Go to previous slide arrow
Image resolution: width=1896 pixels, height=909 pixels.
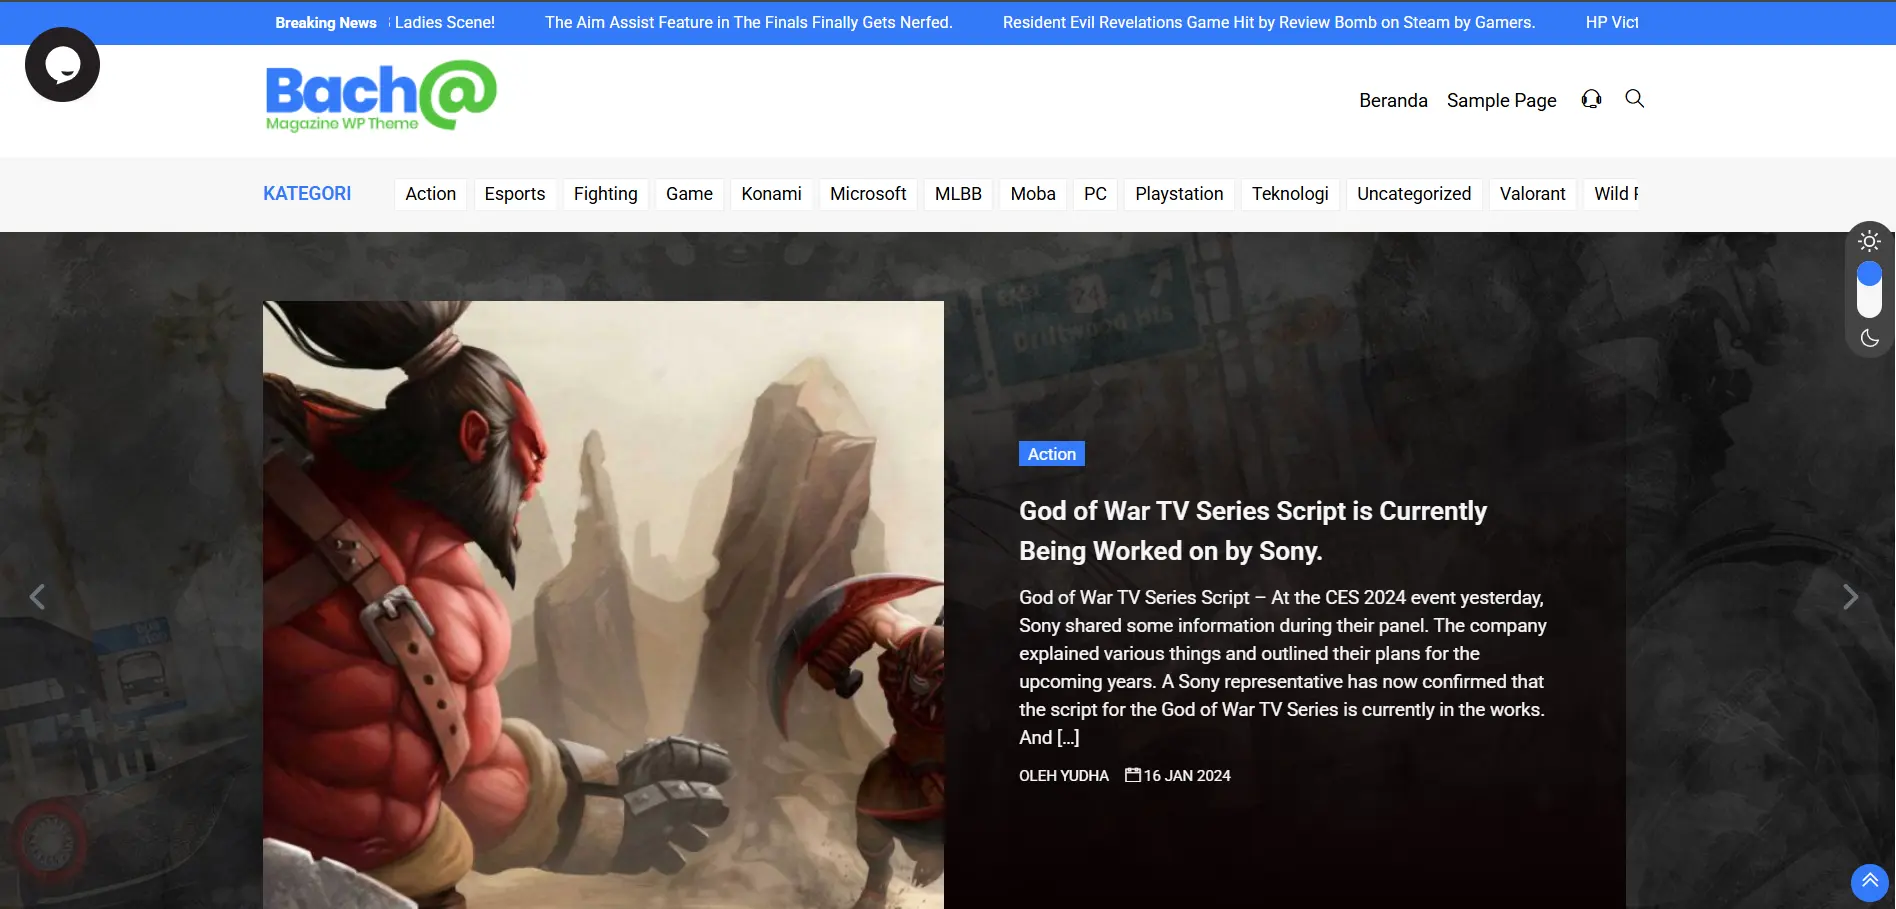pos(37,597)
